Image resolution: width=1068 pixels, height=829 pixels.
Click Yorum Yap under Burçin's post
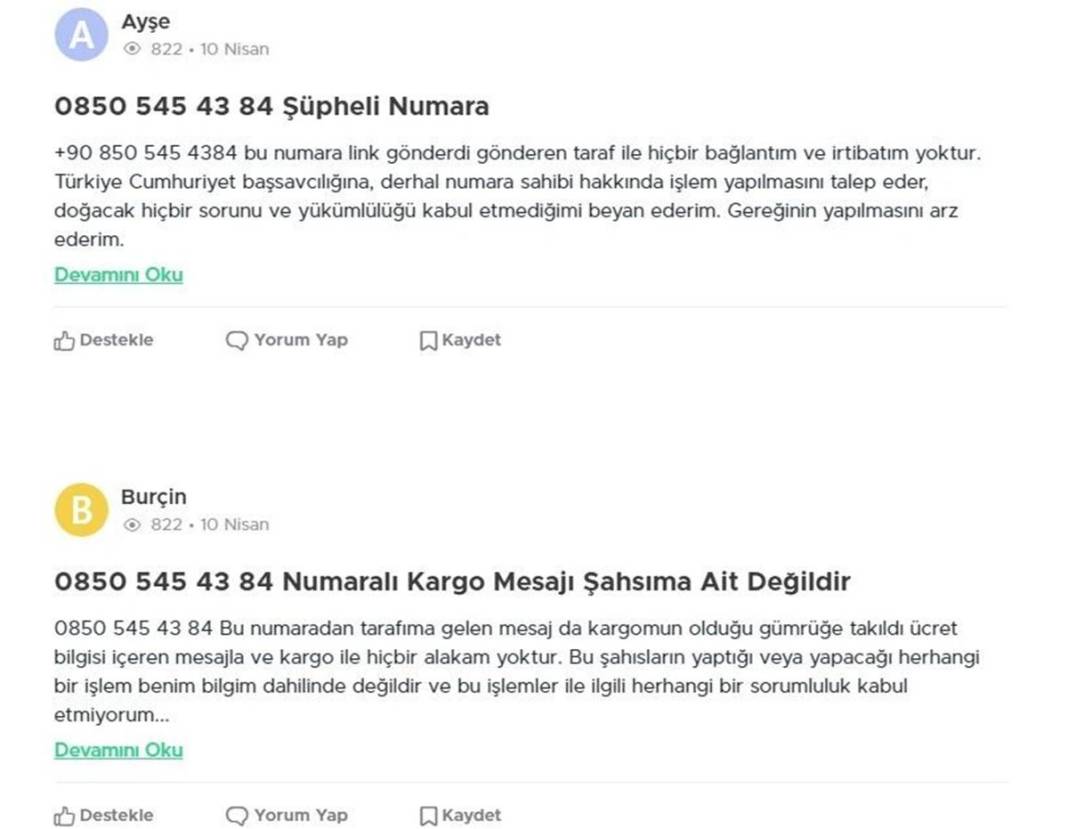click(x=296, y=814)
